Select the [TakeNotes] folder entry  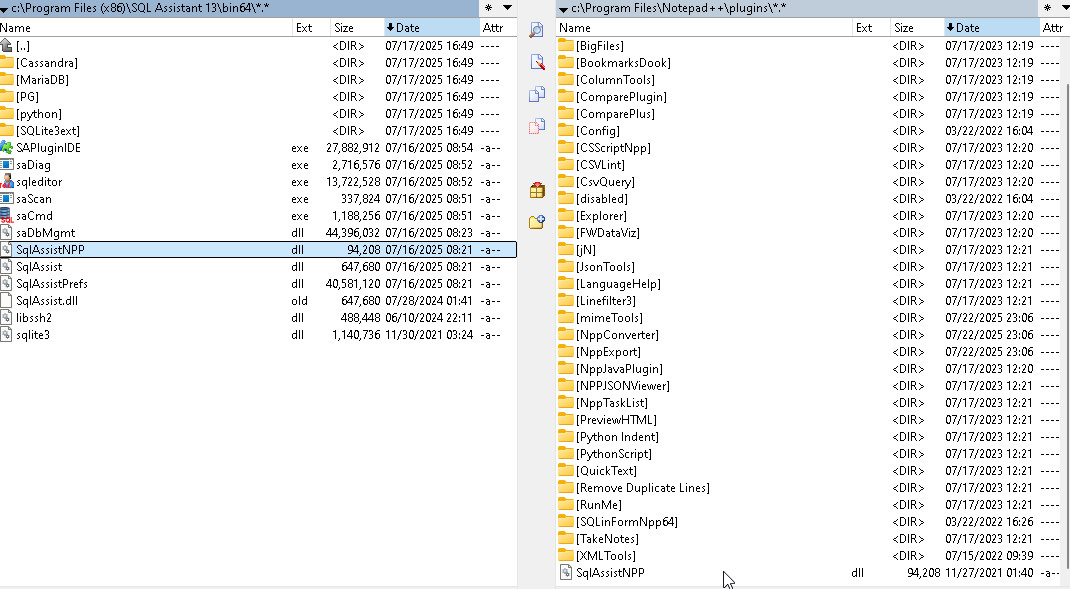click(809, 538)
